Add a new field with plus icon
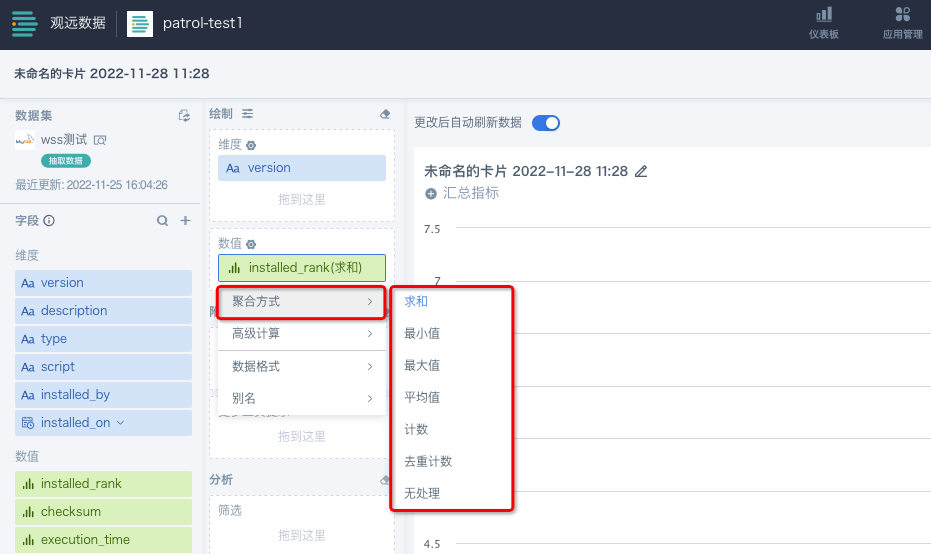This screenshot has width=931, height=554. click(x=185, y=221)
